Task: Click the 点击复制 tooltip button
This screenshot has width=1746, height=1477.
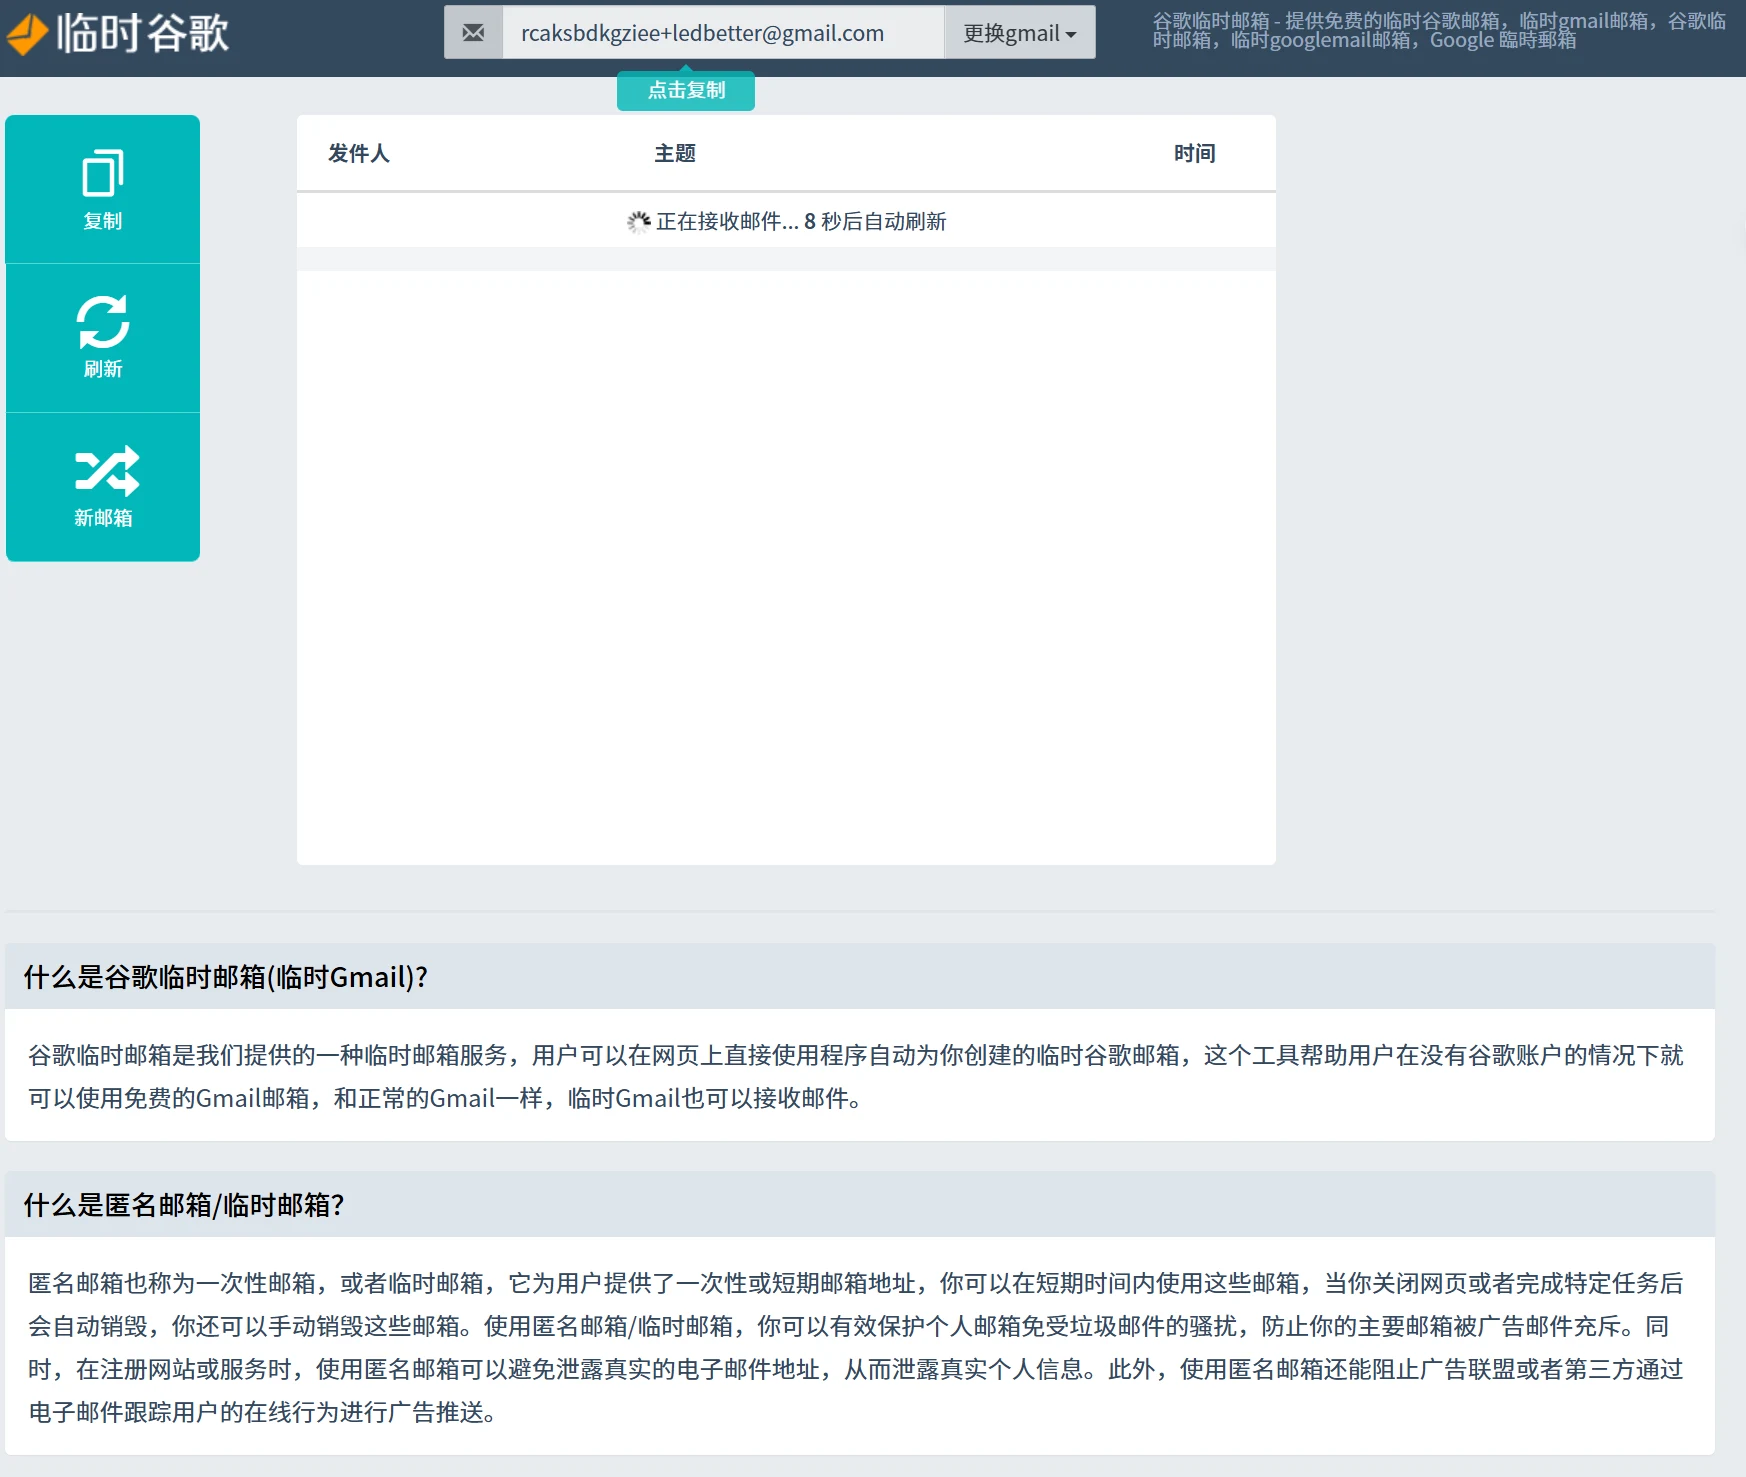Action: (686, 90)
